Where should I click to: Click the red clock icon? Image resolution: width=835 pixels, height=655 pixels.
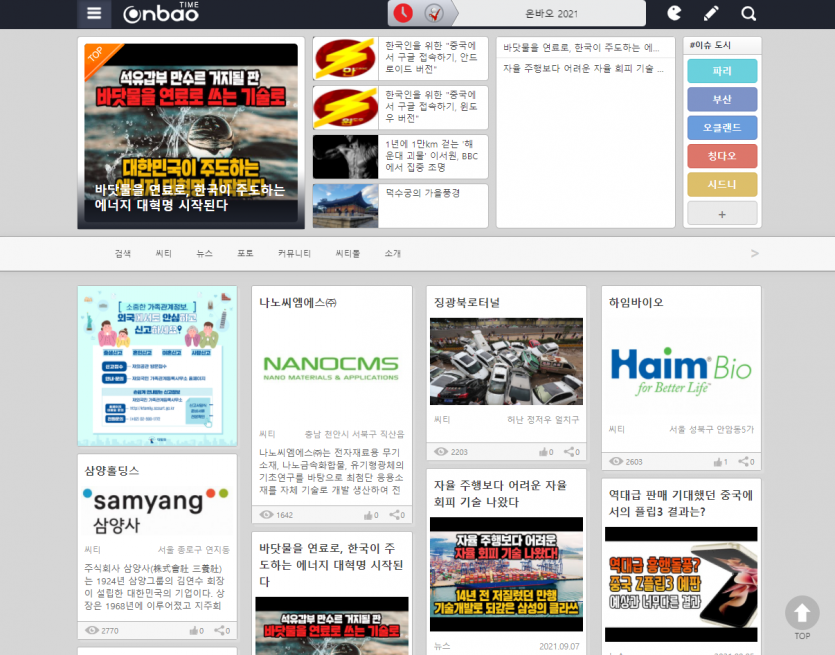(403, 13)
